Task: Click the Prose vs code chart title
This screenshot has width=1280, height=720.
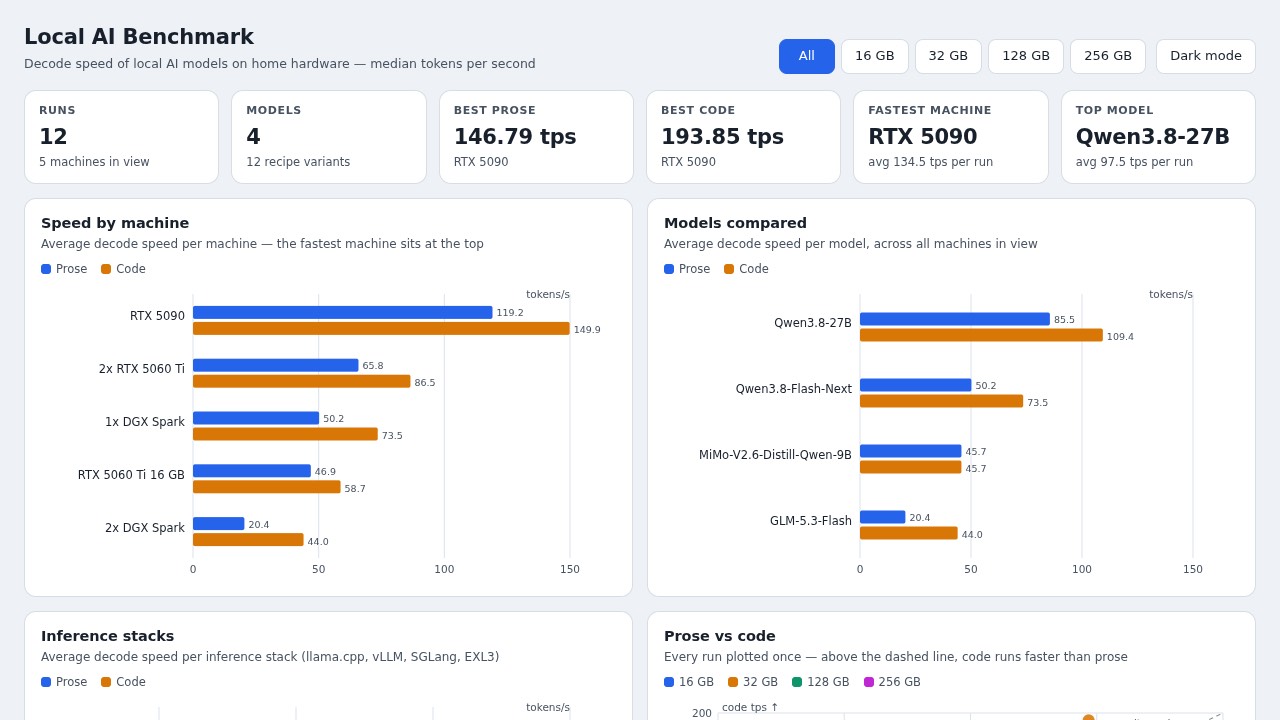Action: pos(720,636)
